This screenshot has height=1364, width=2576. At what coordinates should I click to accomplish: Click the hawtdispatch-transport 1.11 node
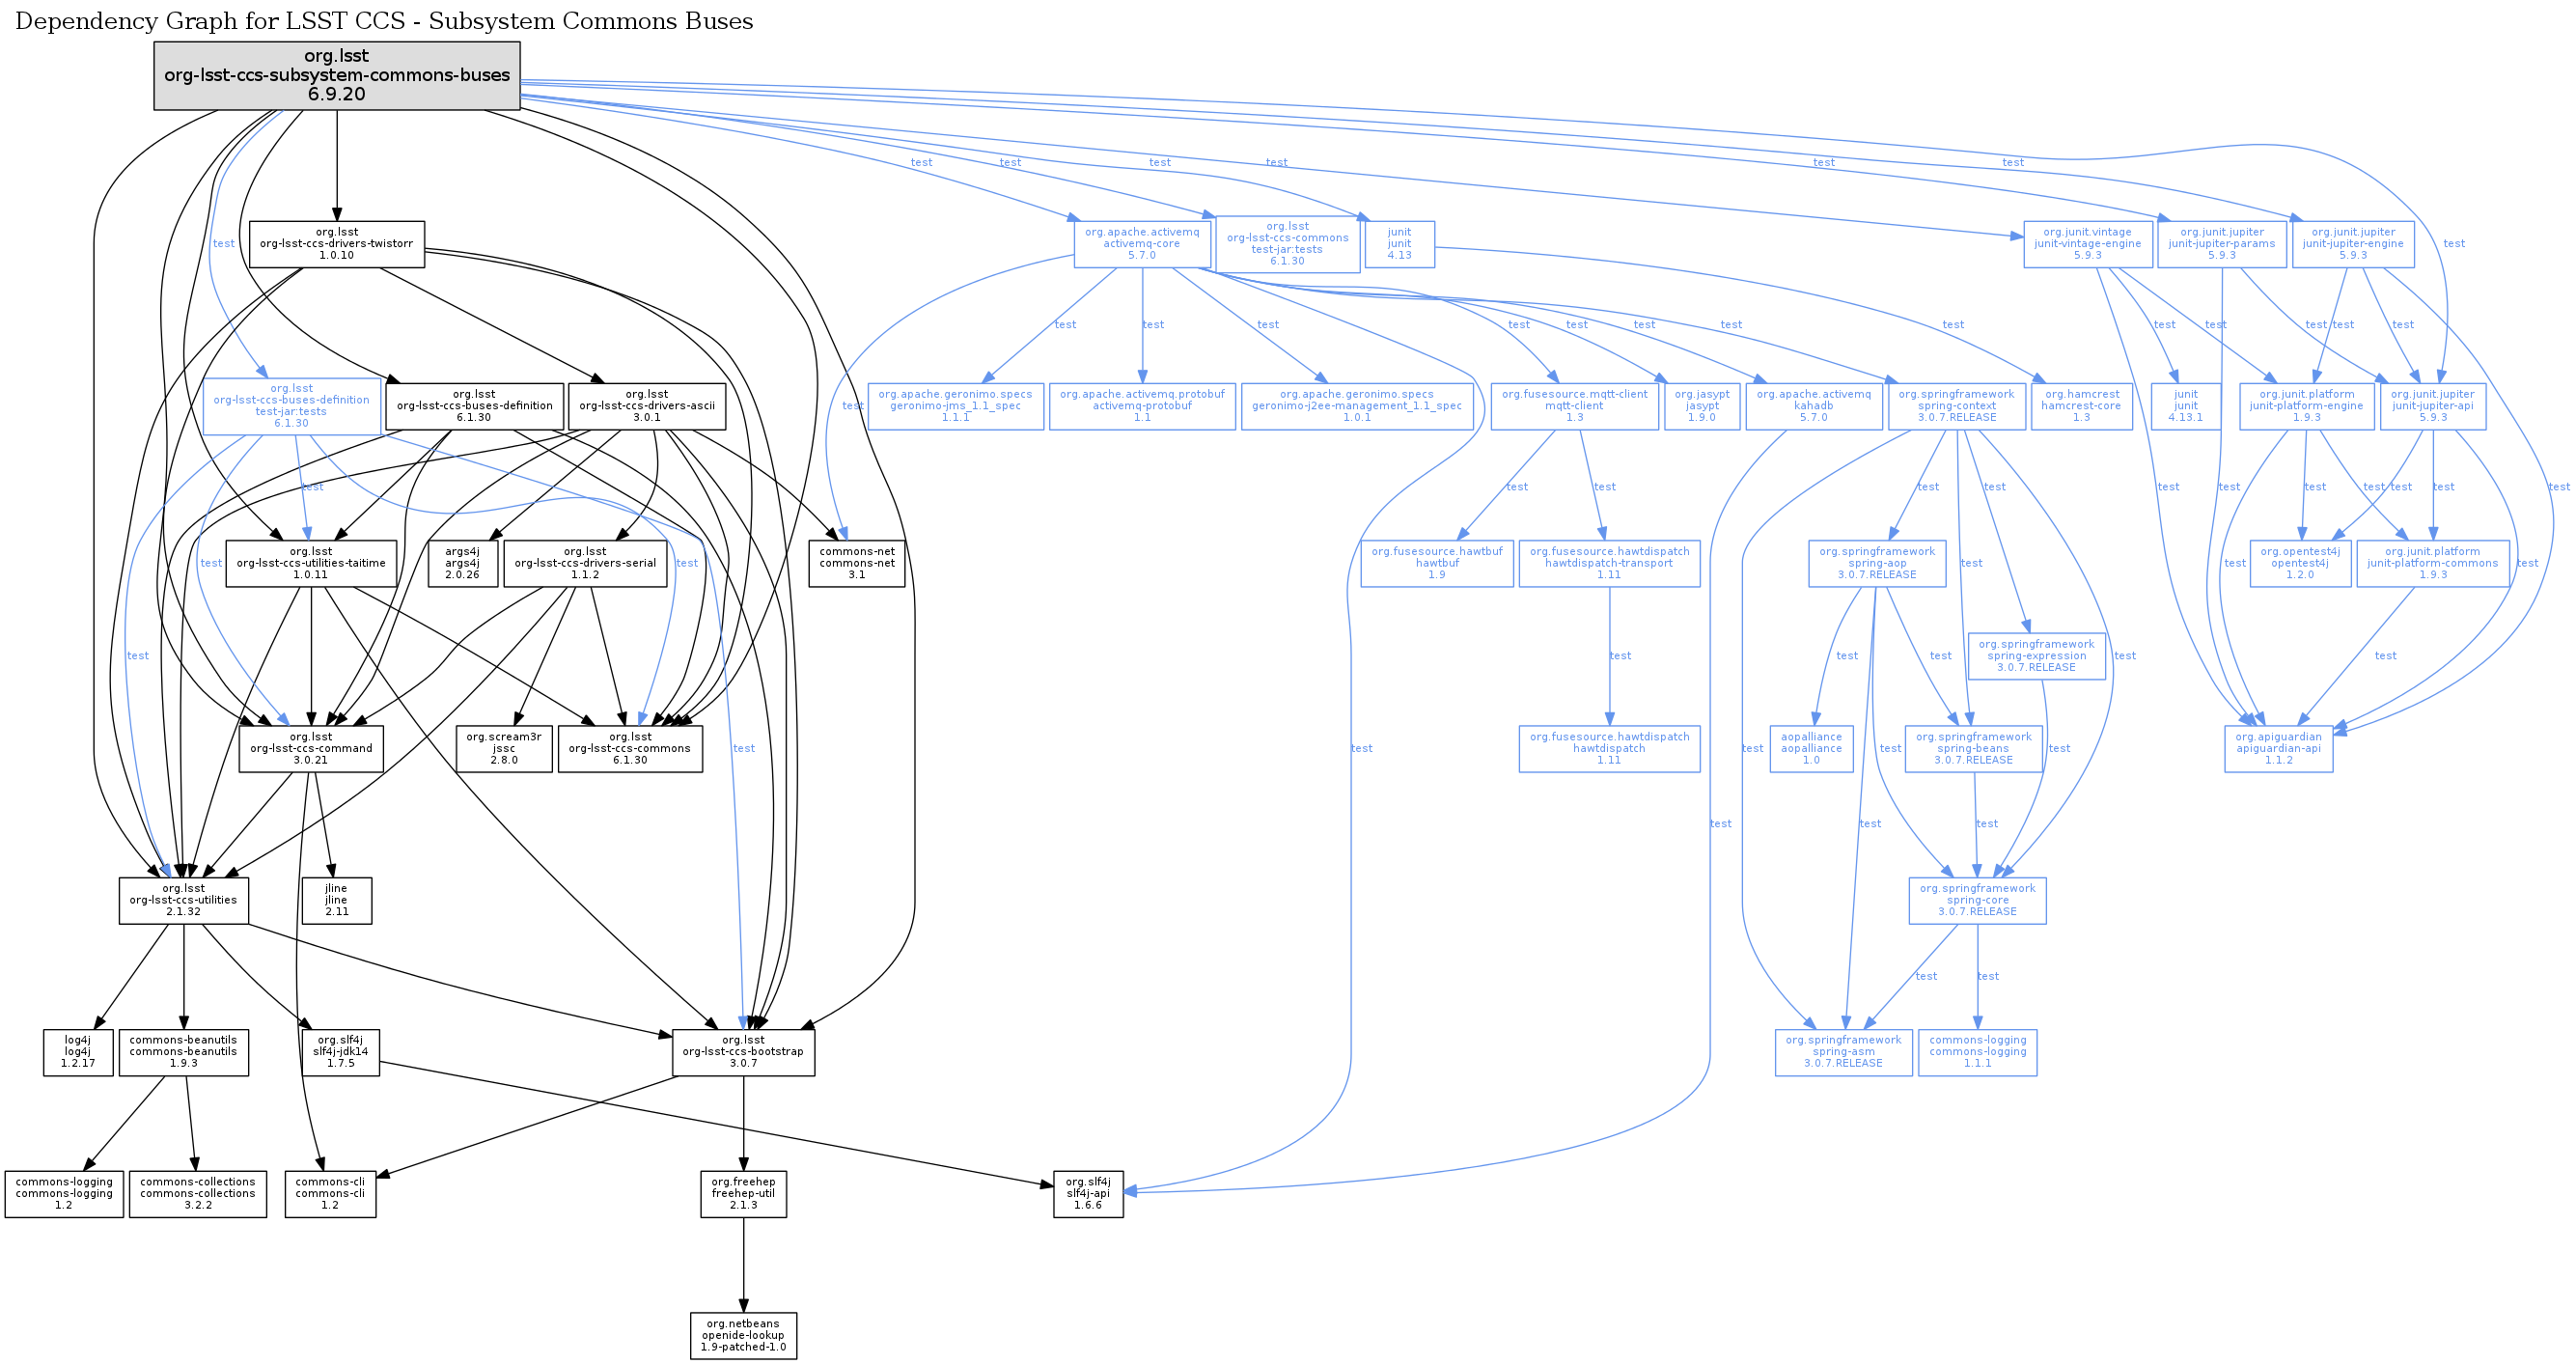1609,563
